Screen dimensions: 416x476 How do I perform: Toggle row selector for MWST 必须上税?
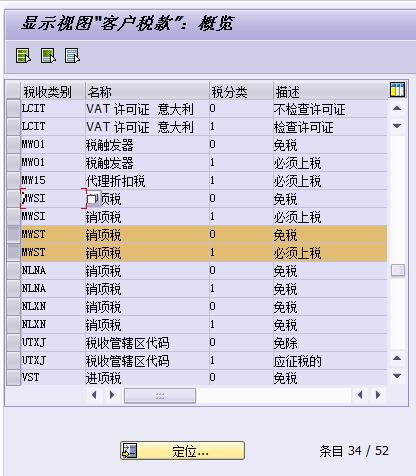coord(13,253)
